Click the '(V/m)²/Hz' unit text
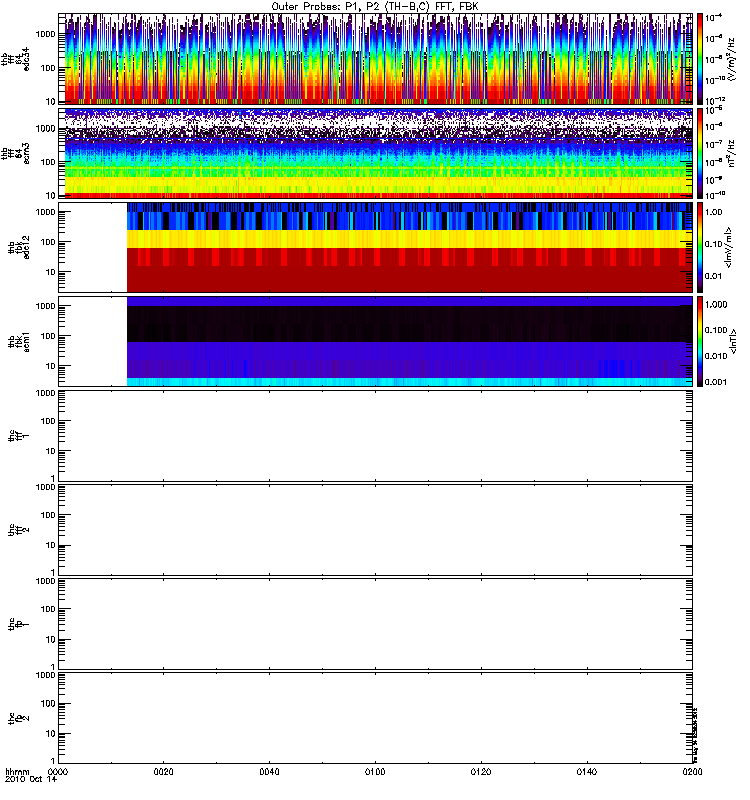This screenshot has width=750, height=800. coord(731,59)
